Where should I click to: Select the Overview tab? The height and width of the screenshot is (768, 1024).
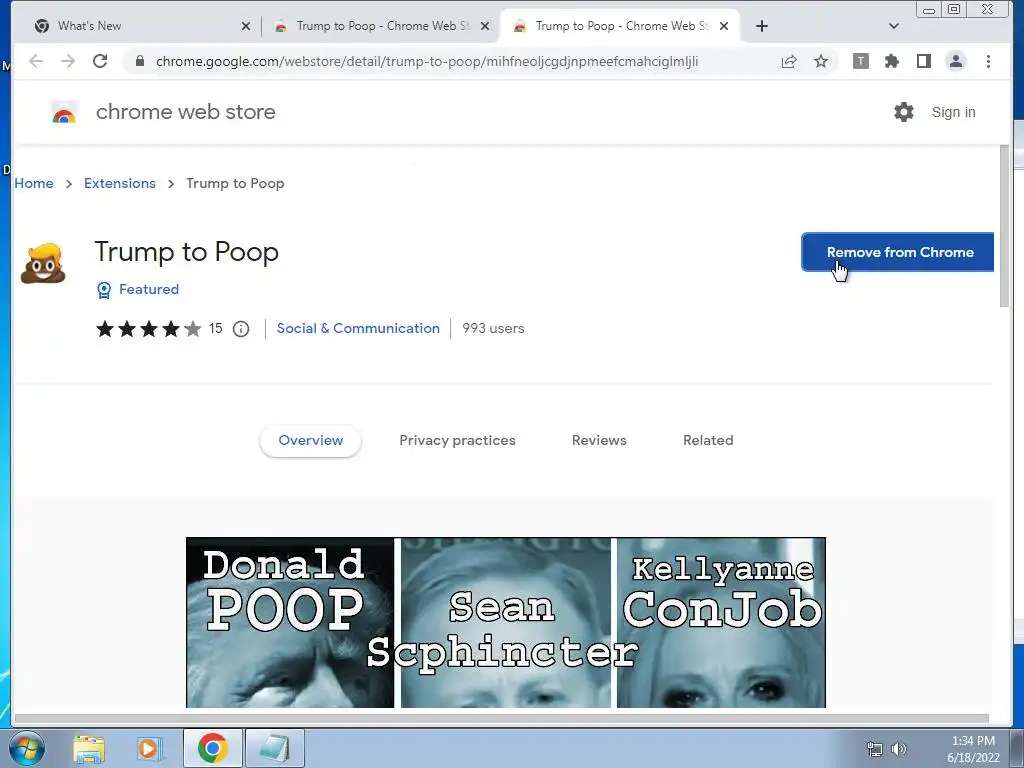pos(310,441)
